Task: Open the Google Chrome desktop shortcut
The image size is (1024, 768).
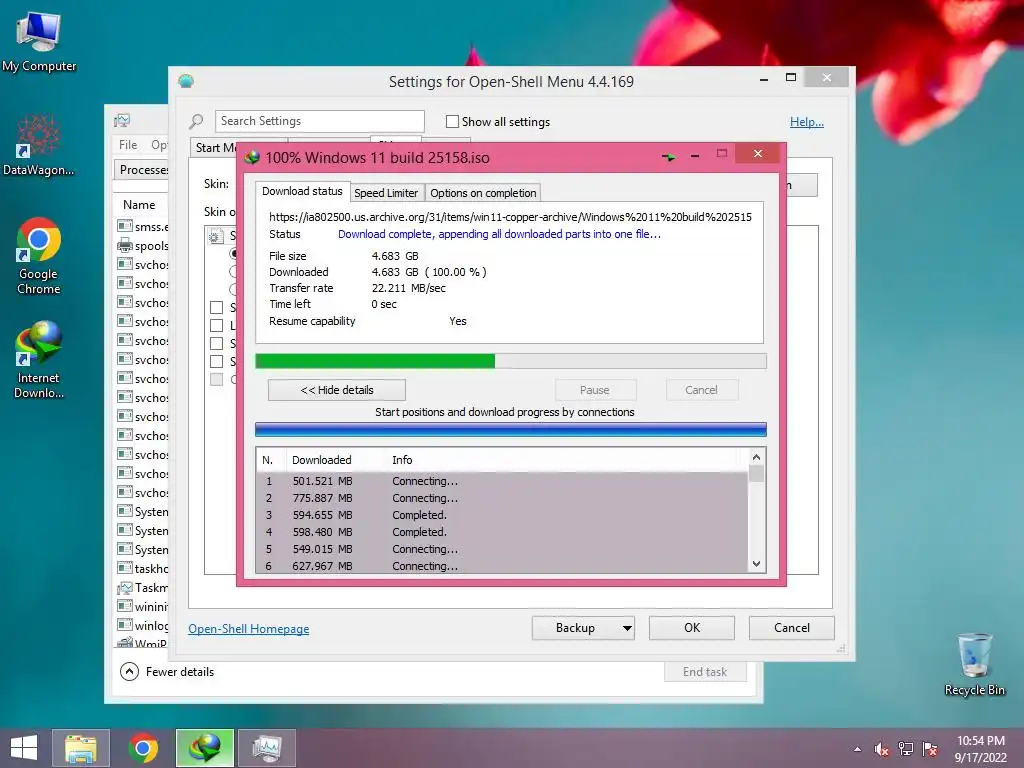Action: [x=39, y=255]
